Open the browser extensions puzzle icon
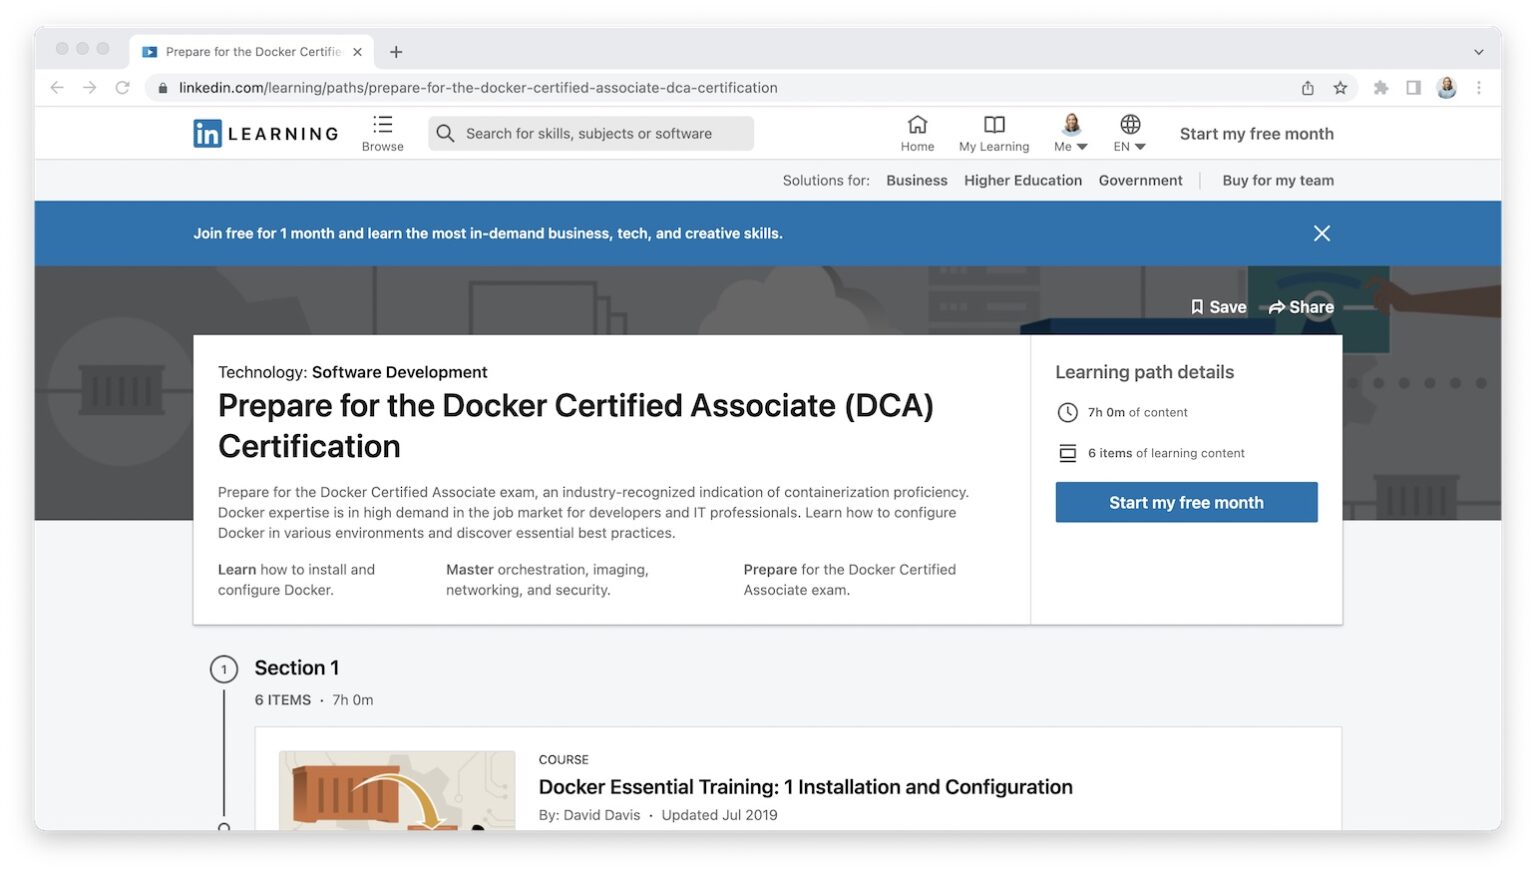Viewport: 1536px width, 873px height. (x=1381, y=87)
